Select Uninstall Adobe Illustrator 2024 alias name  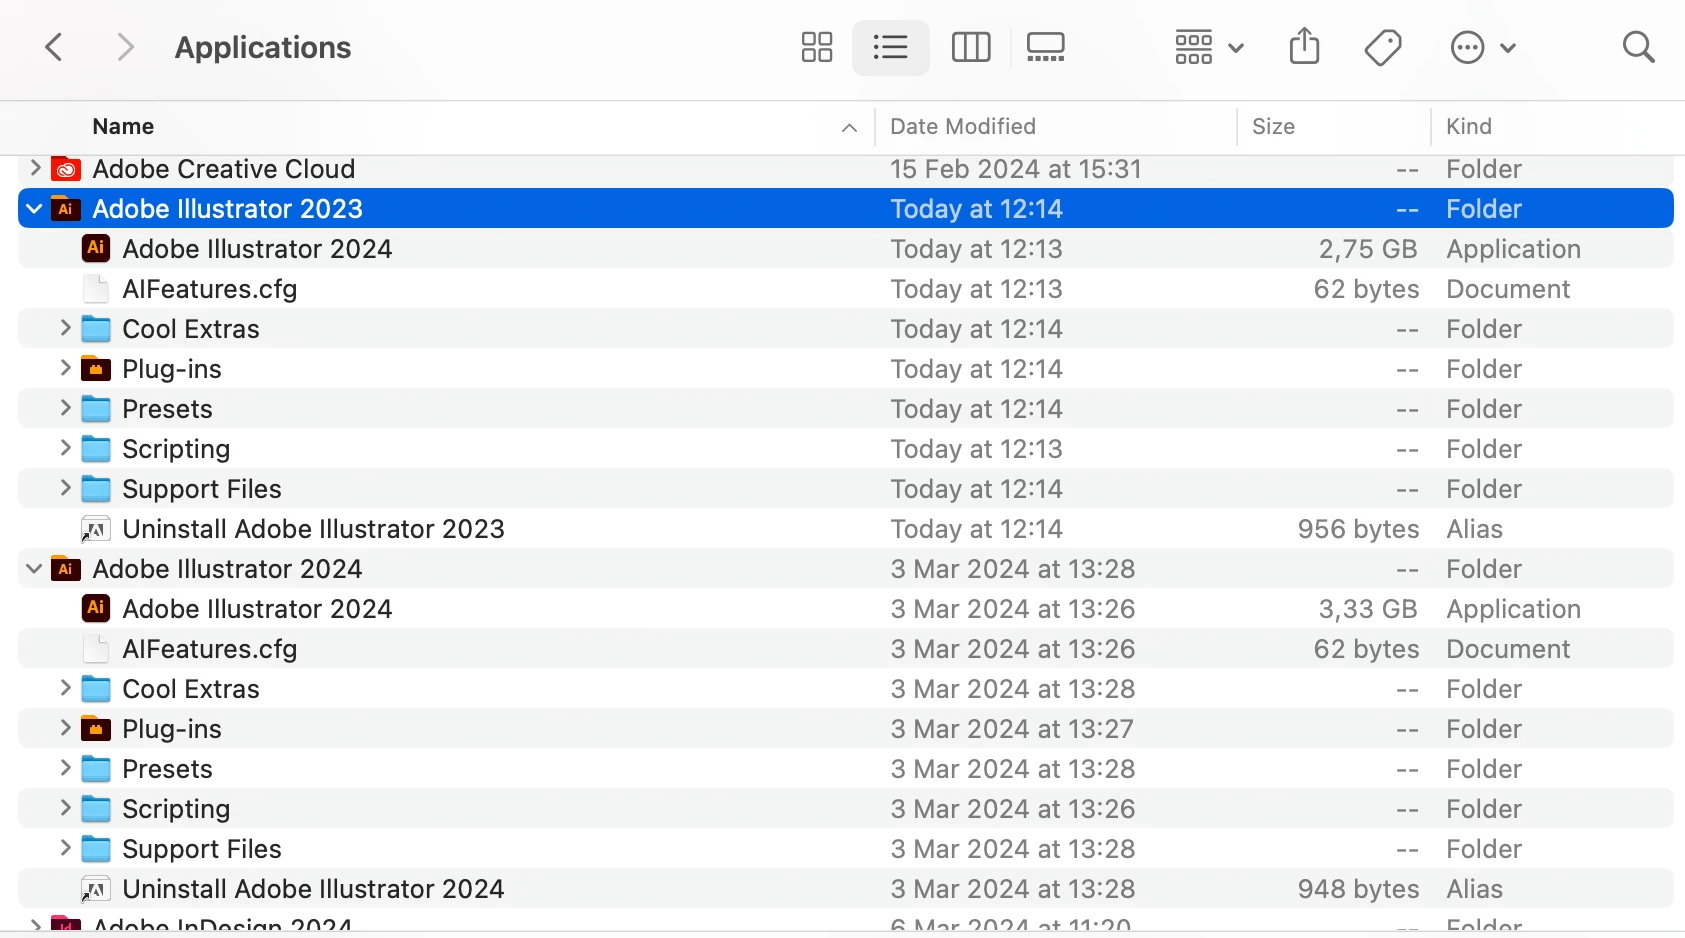(313, 889)
